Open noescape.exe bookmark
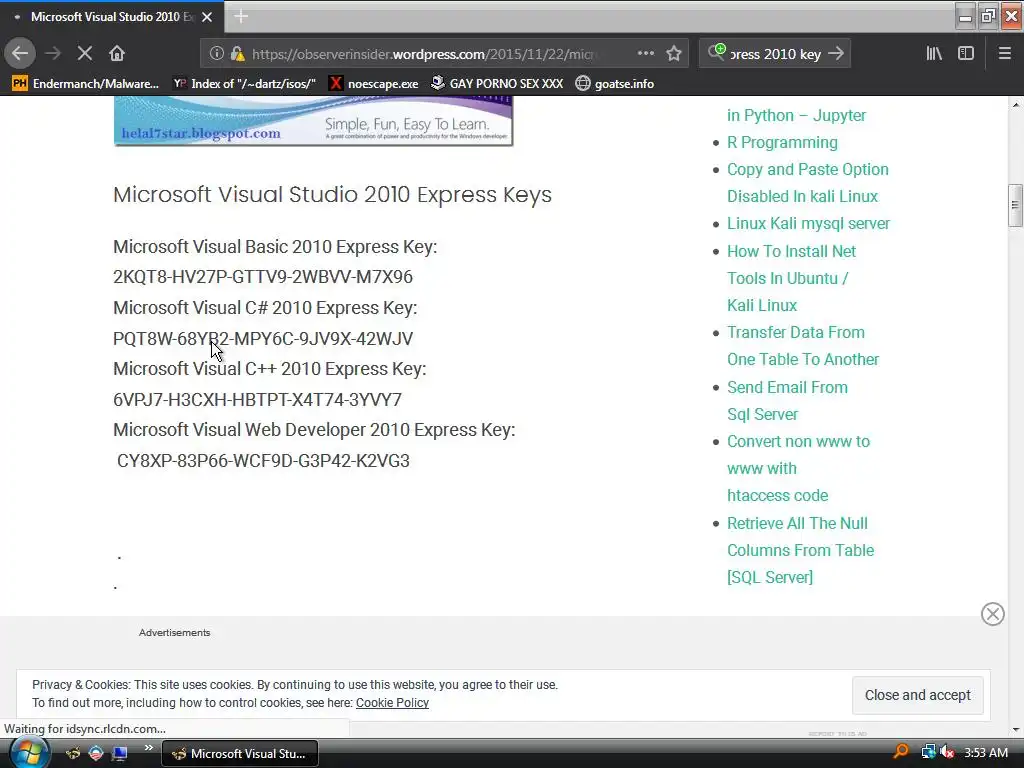1024x768 pixels. pyautogui.click(x=374, y=84)
